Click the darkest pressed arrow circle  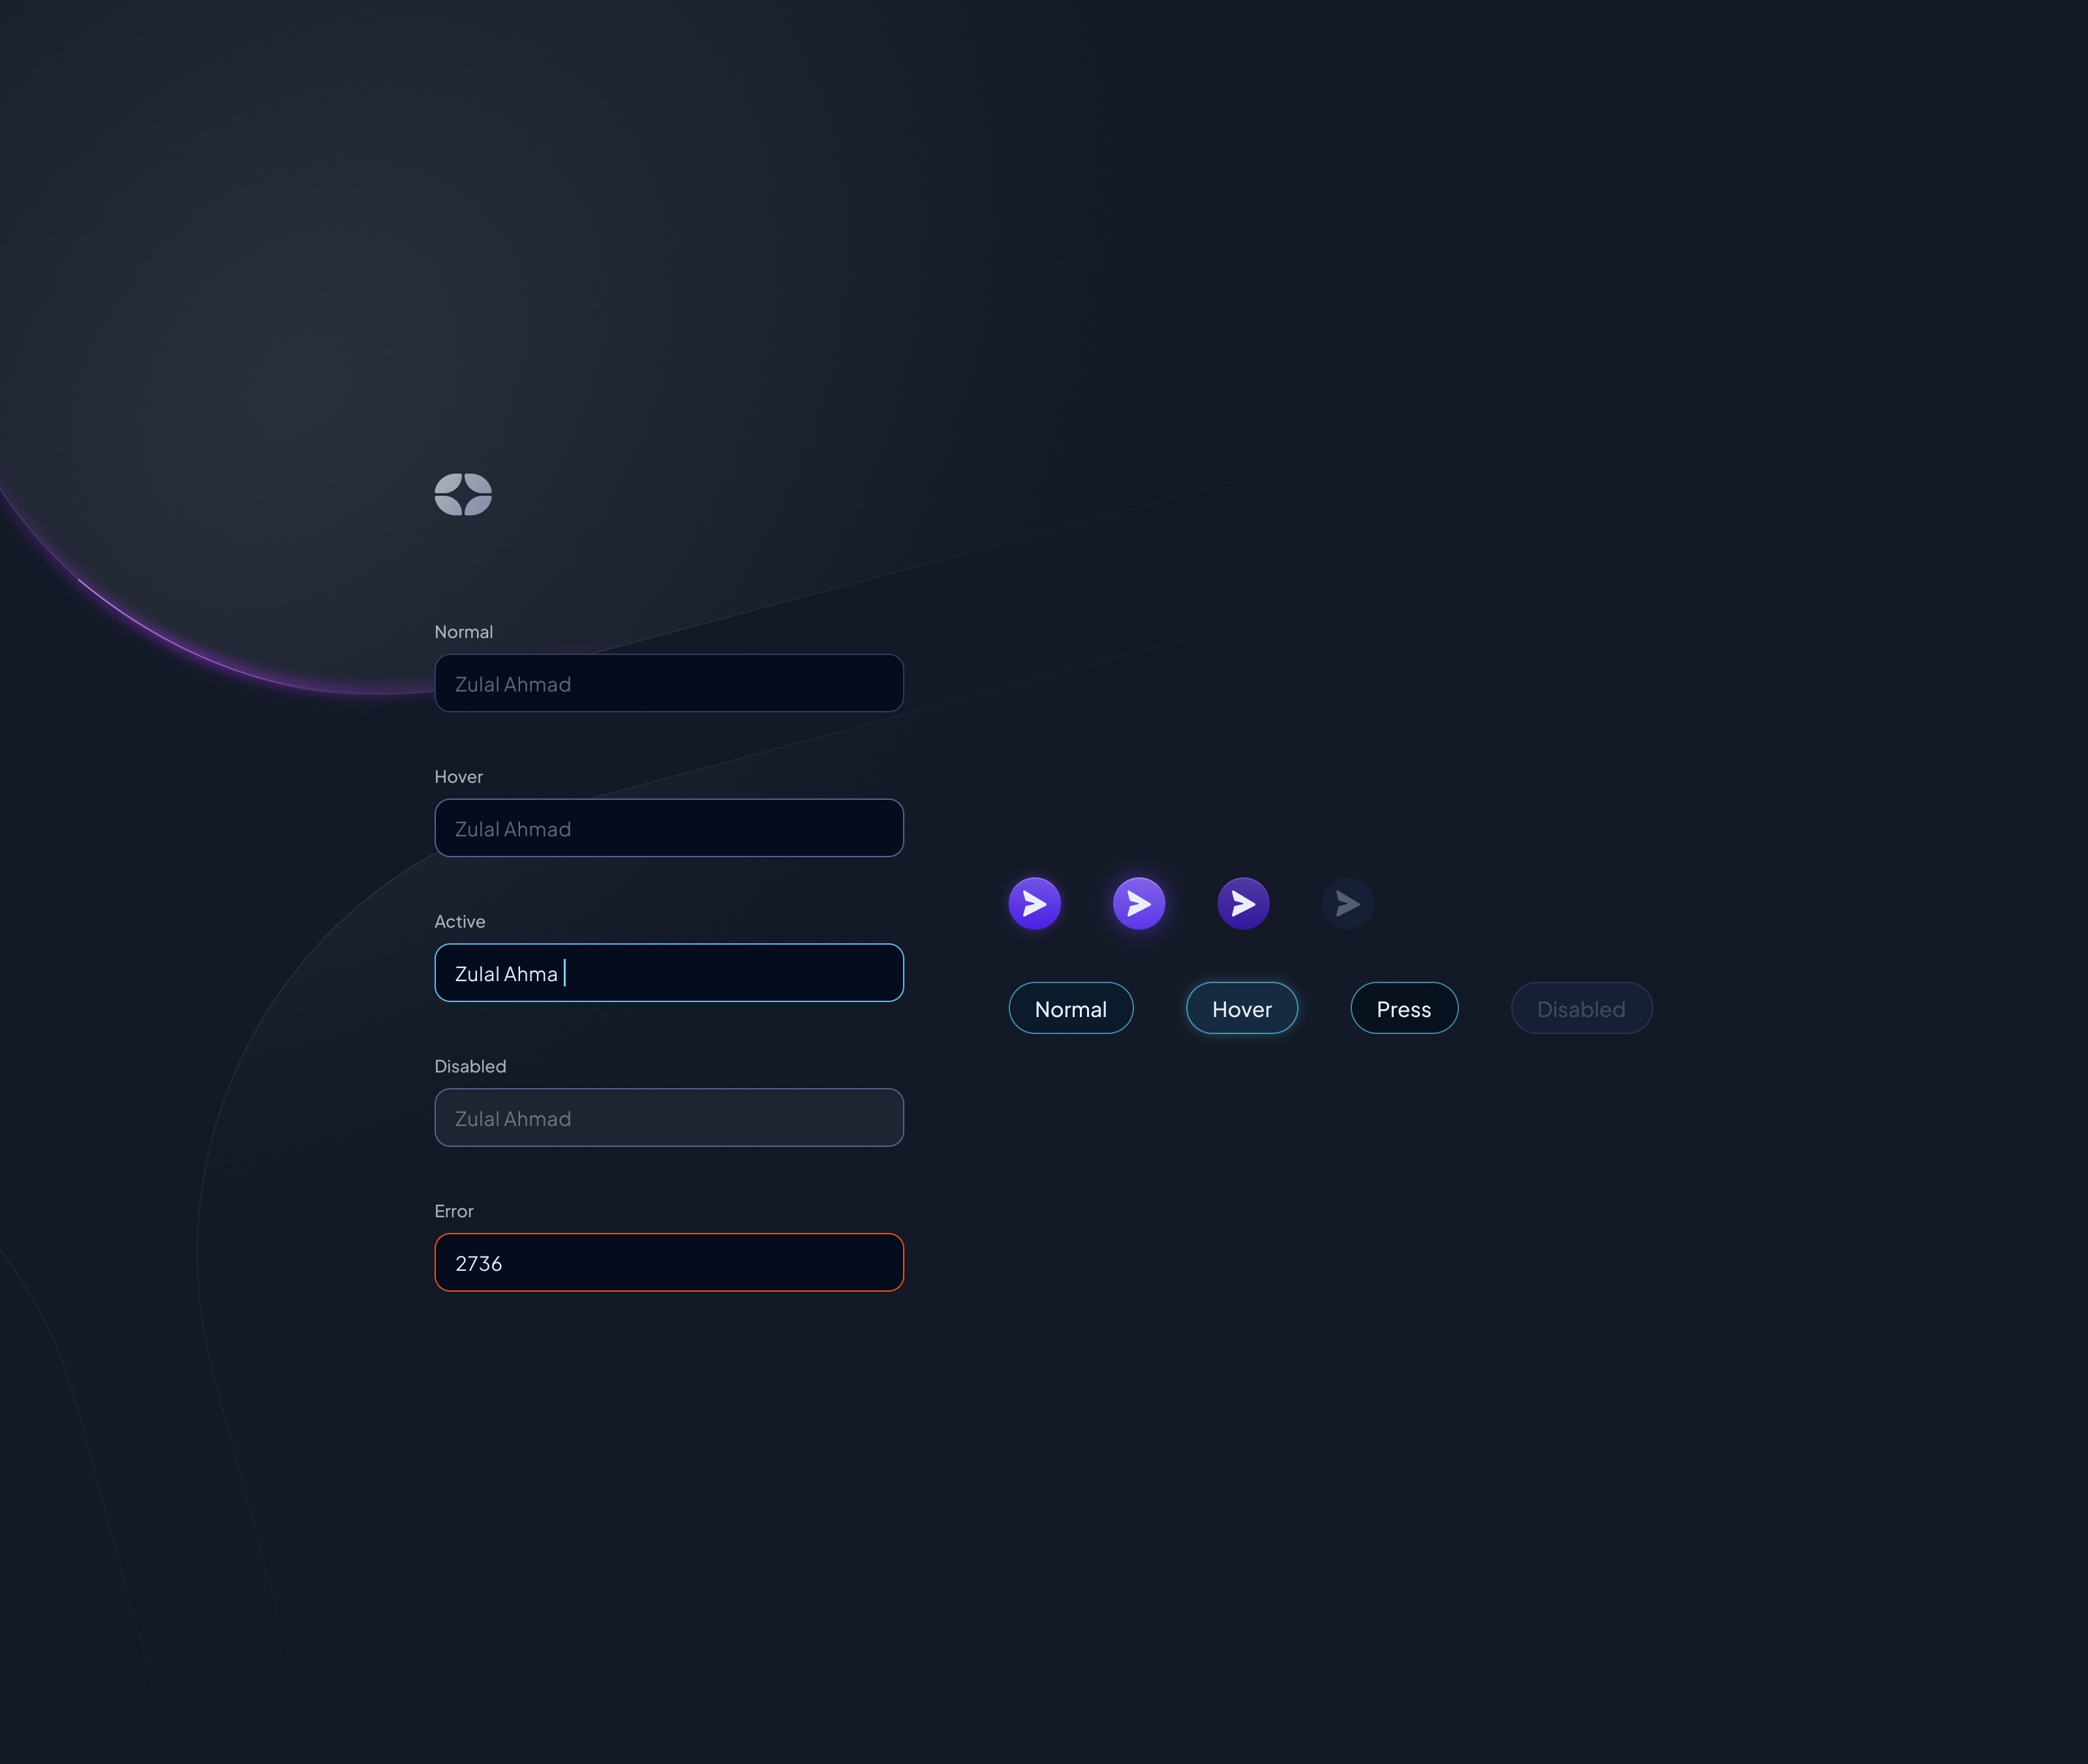[1242, 903]
